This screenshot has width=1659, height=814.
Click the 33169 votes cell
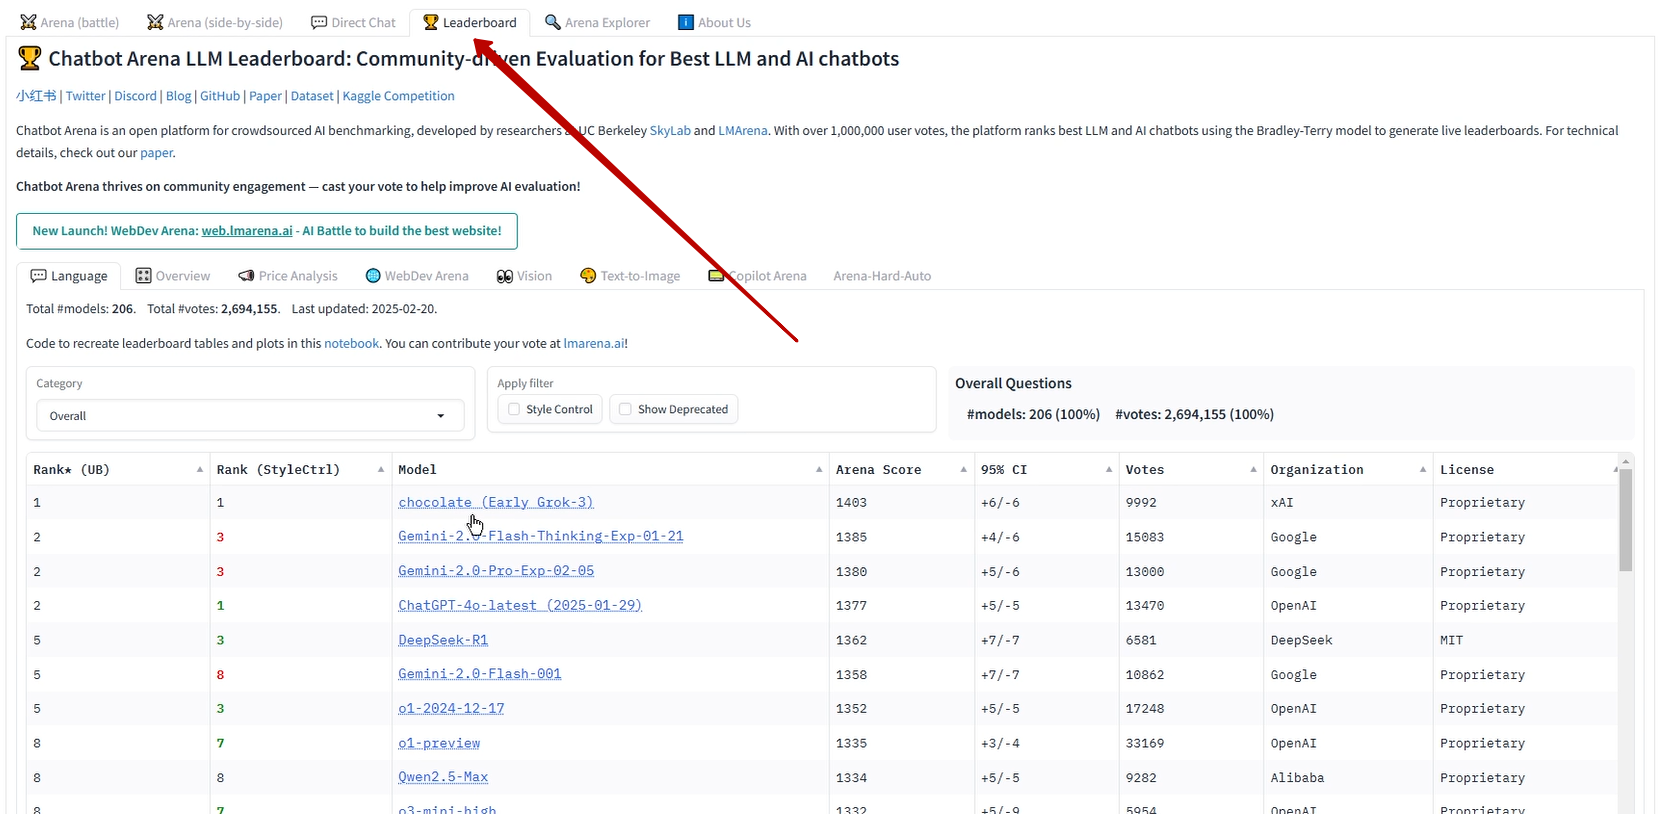(x=1192, y=743)
